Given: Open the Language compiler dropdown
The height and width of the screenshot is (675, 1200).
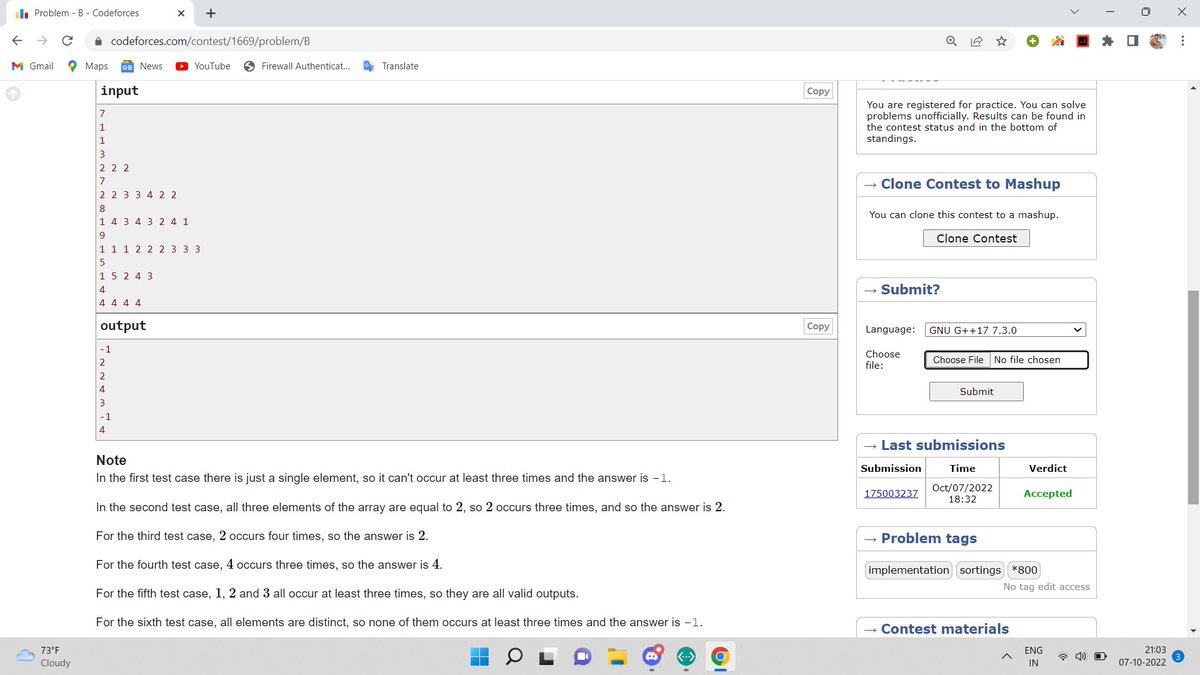Looking at the screenshot, I should coord(1006,329).
